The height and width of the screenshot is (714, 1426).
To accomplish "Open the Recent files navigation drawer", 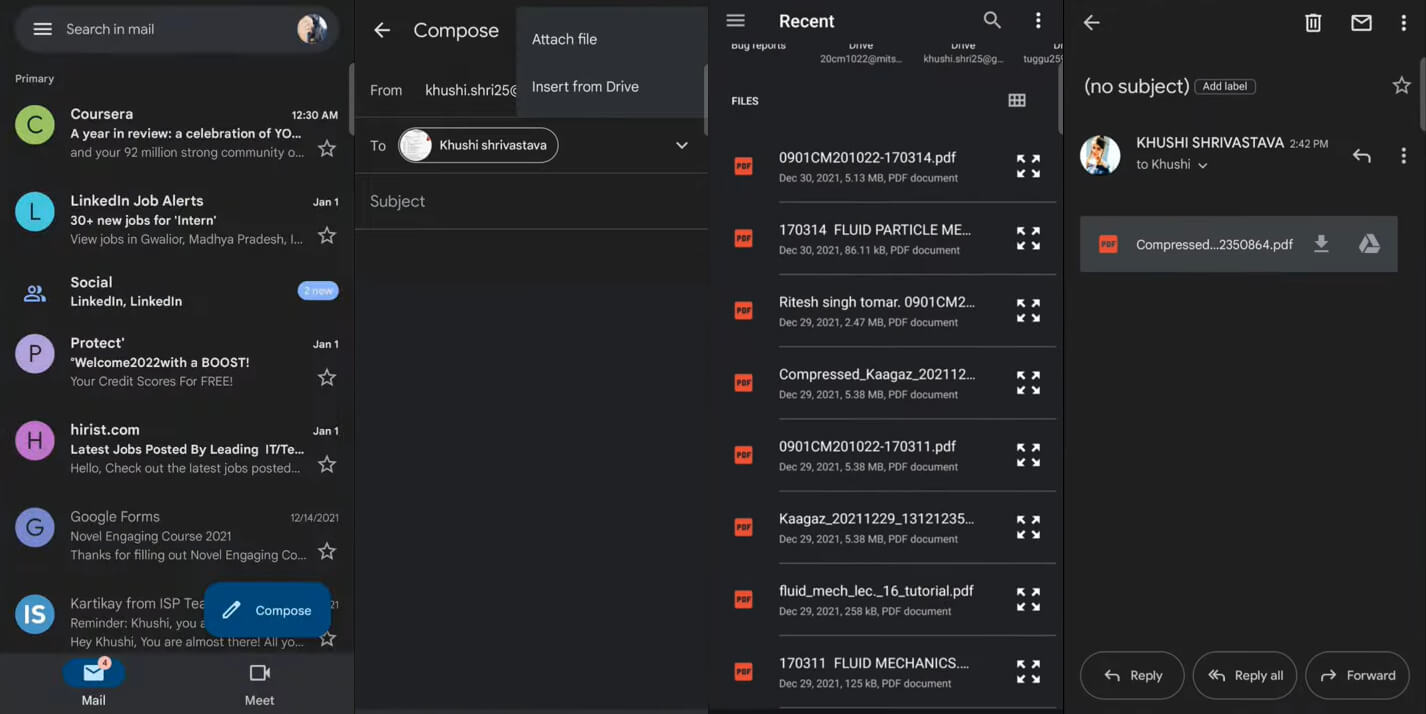I will tap(736, 21).
